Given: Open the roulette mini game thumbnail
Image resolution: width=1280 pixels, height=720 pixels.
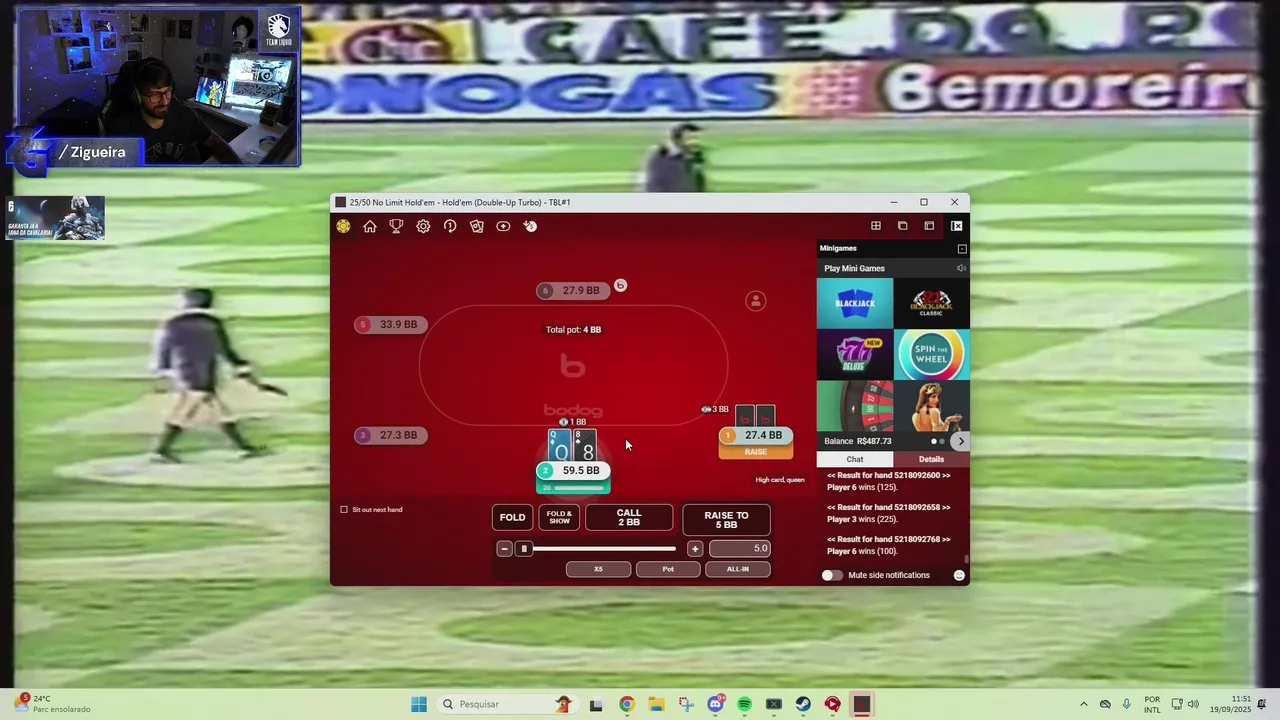Looking at the screenshot, I should click(x=855, y=406).
